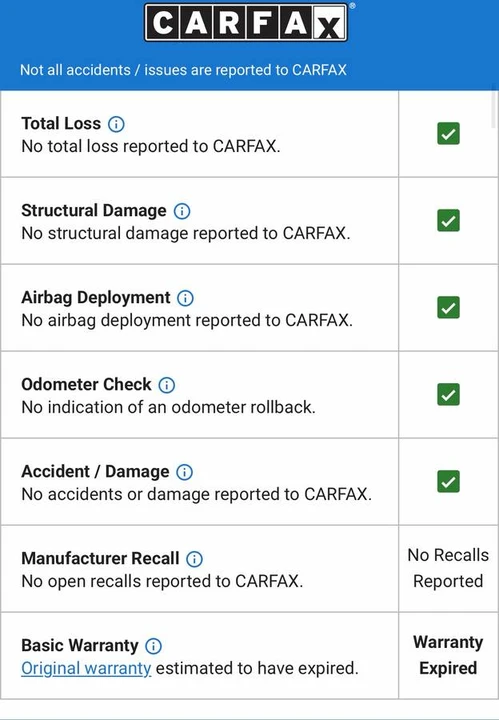Click the Accident / Damage info icon
Screen dimensions: 499x720
click(185, 472)
